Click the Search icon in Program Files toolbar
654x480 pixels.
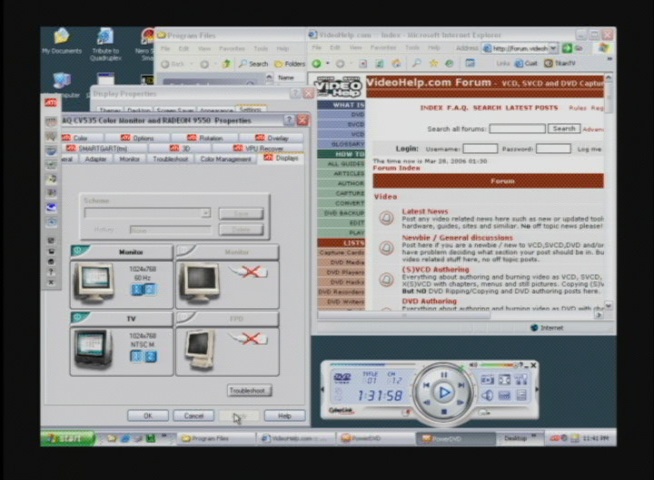click(253, 64)
